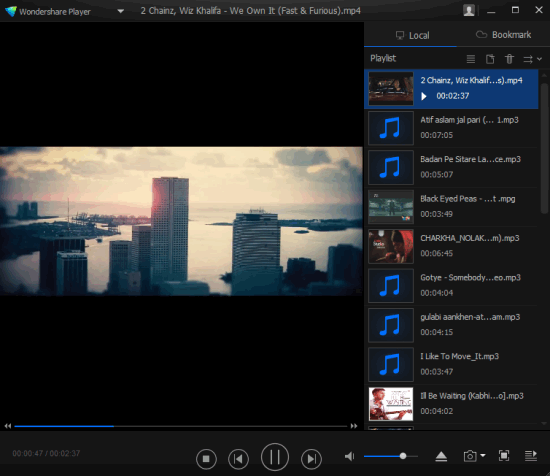The width and height of the screenshot is (550, 476).
Task: Select Gotye - Somebody track
Action: (451, 286)
